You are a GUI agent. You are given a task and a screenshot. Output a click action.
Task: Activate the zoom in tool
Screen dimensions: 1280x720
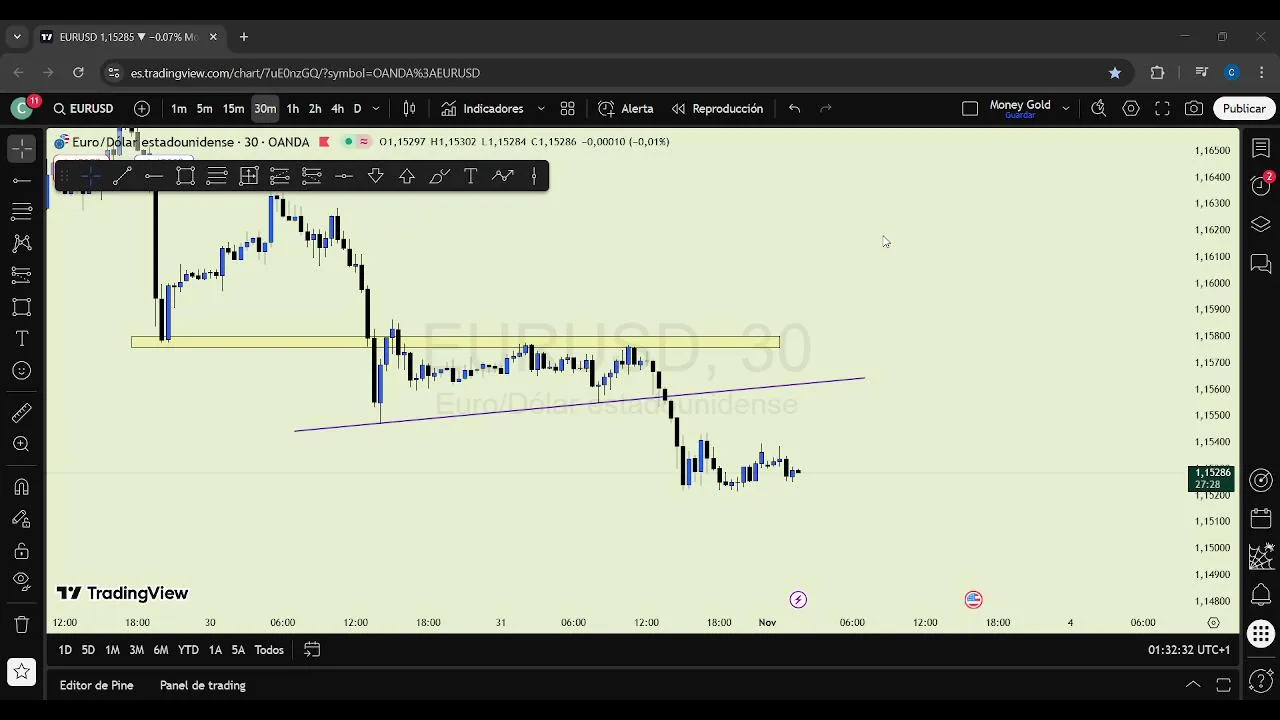tap(21, 444)
